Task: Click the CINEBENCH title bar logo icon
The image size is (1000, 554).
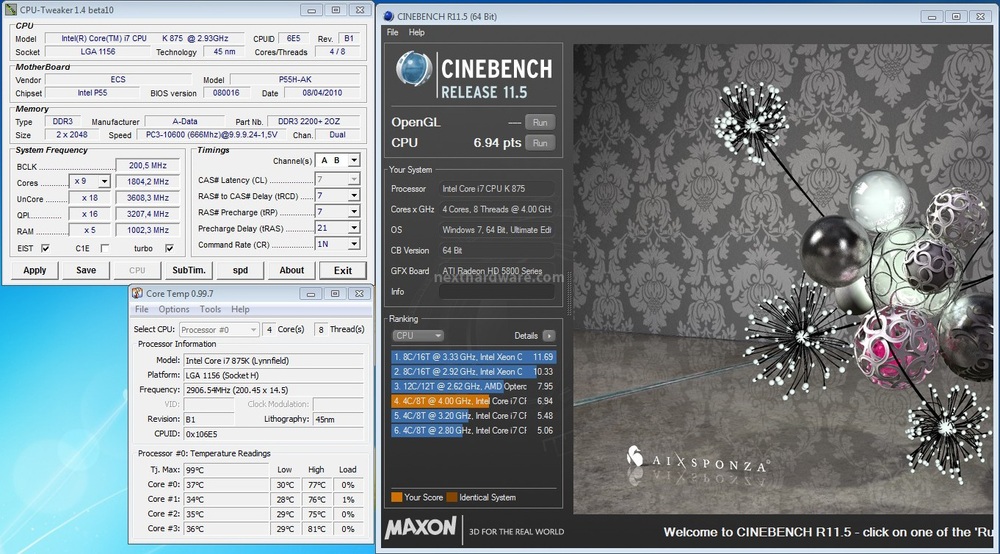Action: [388, 16]
